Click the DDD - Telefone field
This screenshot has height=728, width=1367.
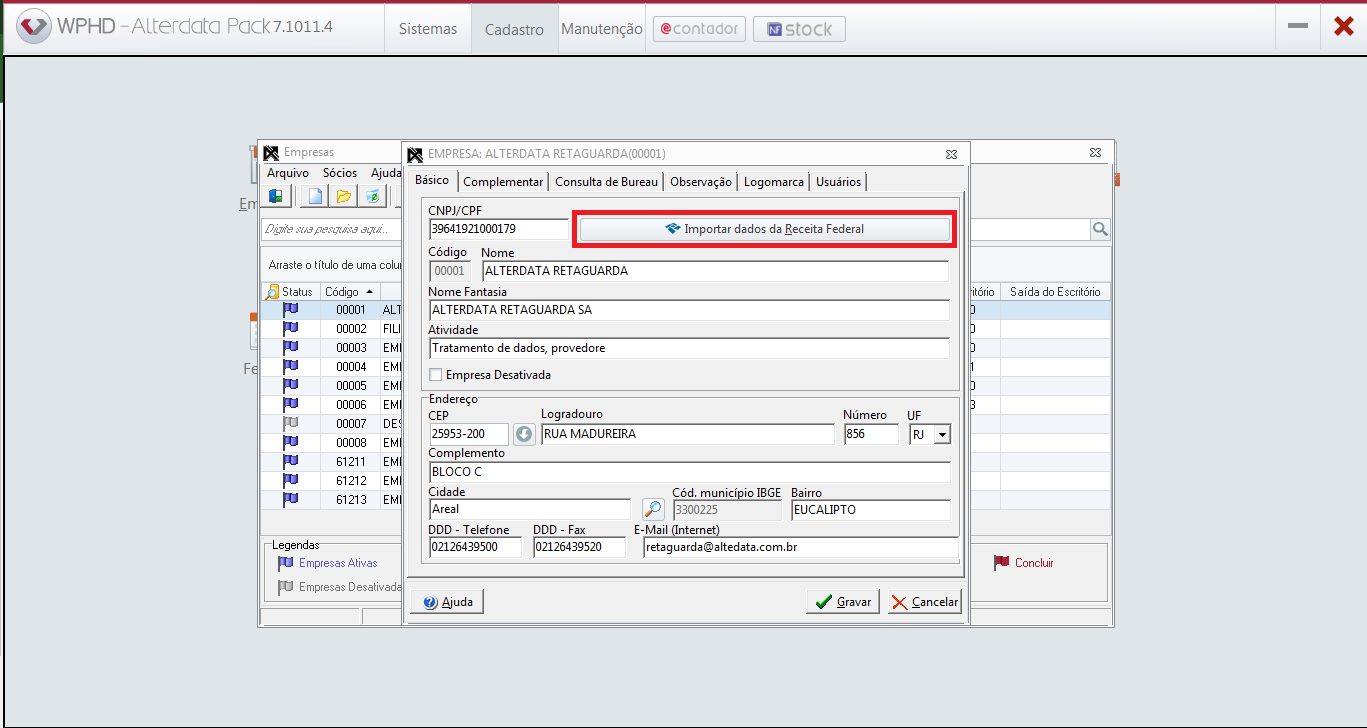tap(475, 548)
